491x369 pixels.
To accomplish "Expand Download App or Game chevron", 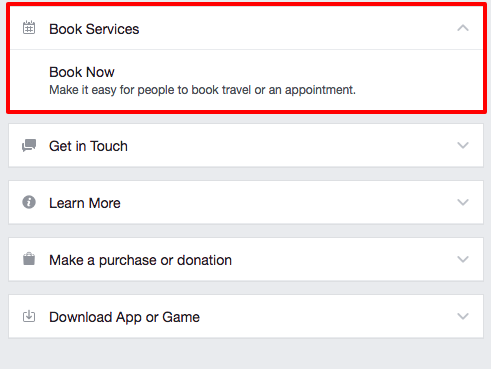I will [463, 316].
